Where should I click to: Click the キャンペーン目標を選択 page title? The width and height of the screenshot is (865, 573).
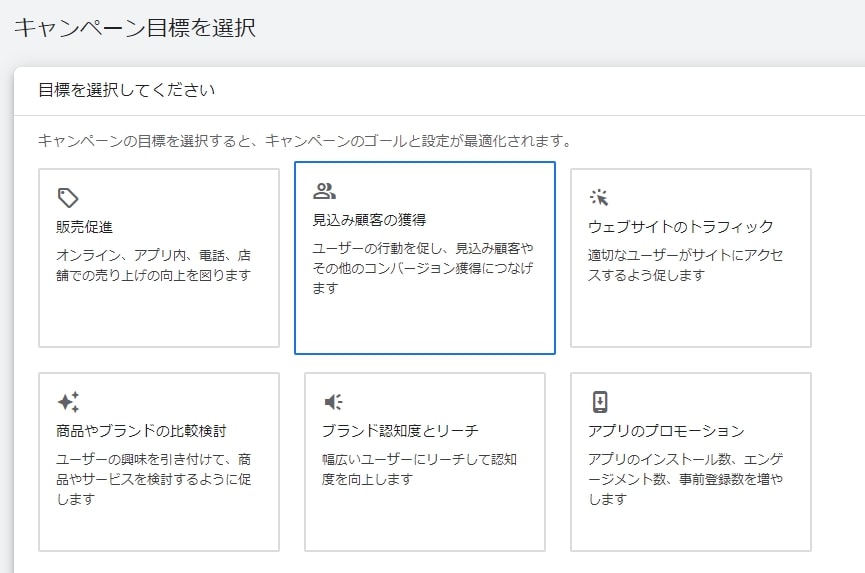coord(135,28)
